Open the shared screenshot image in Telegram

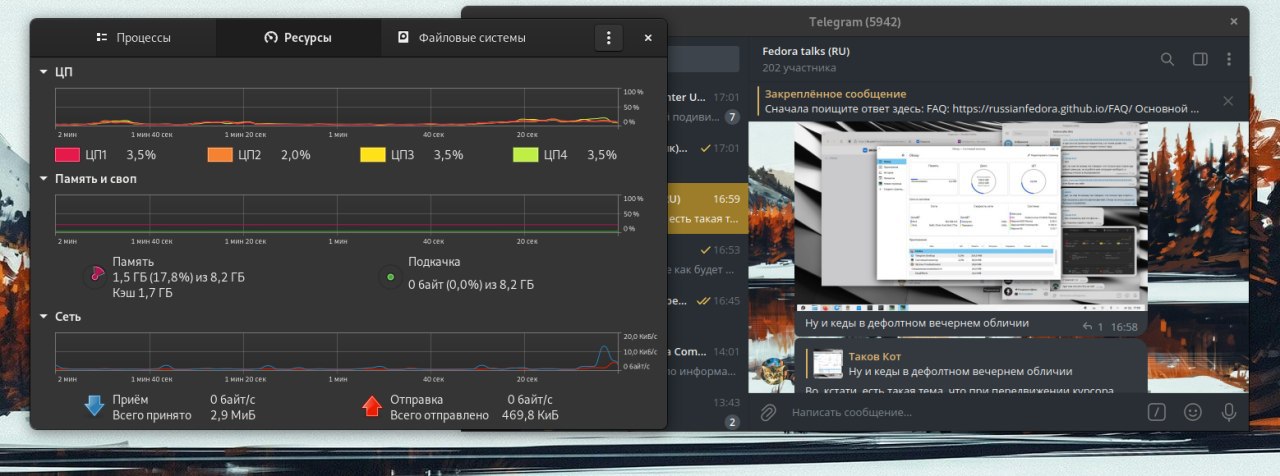click(971, 217)
